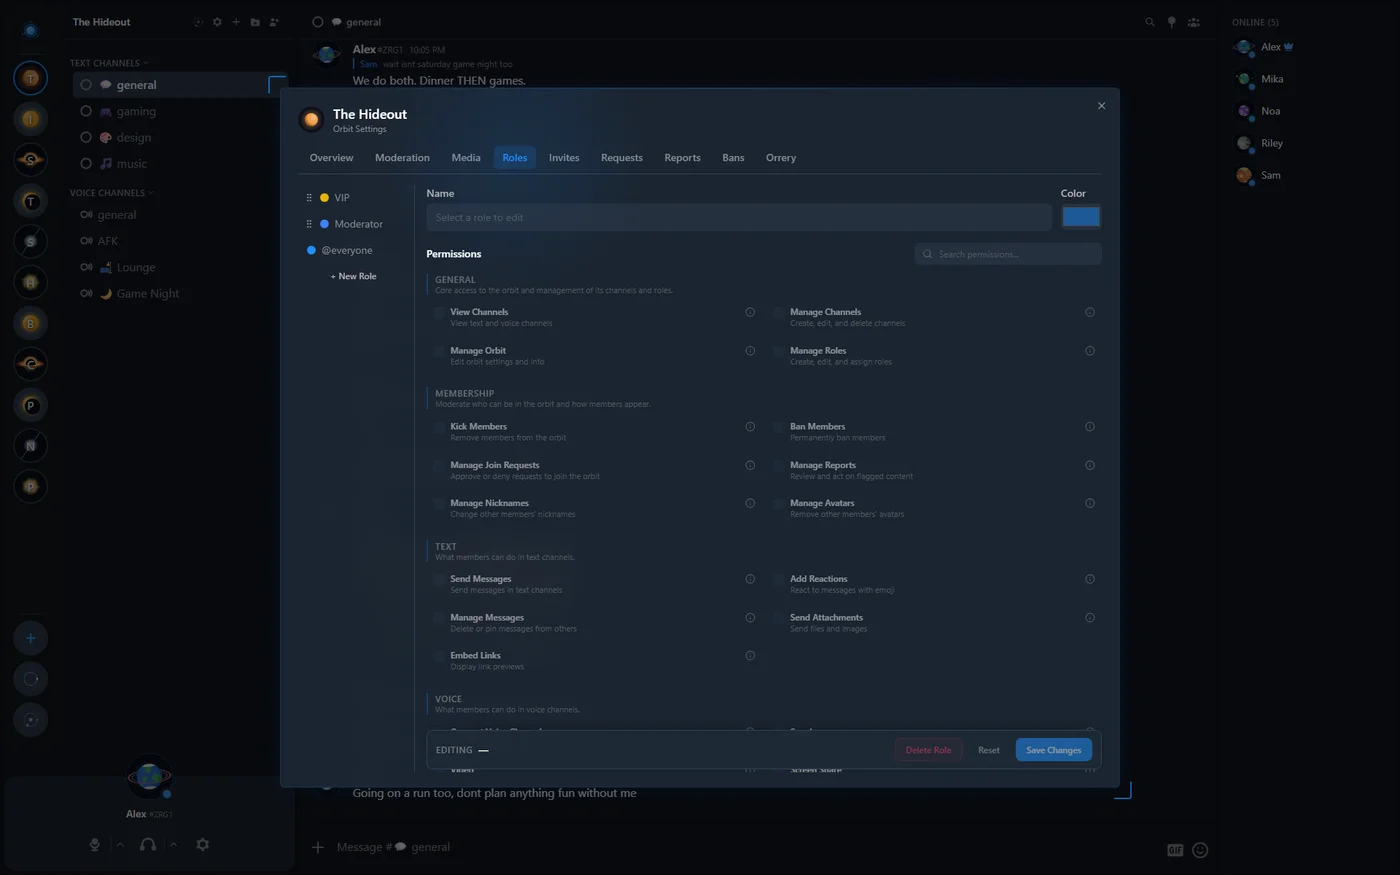1400x875 pixels.
Task: Click the drag handle beside Moderator role
Action: point(309,224)
